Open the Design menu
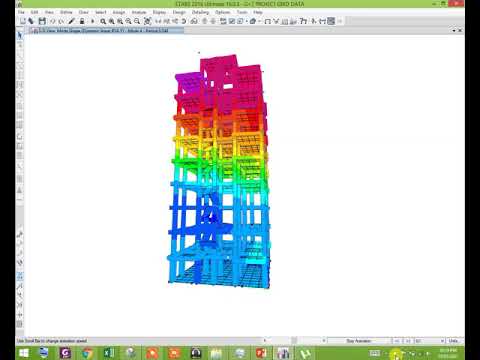 point(179,12)
